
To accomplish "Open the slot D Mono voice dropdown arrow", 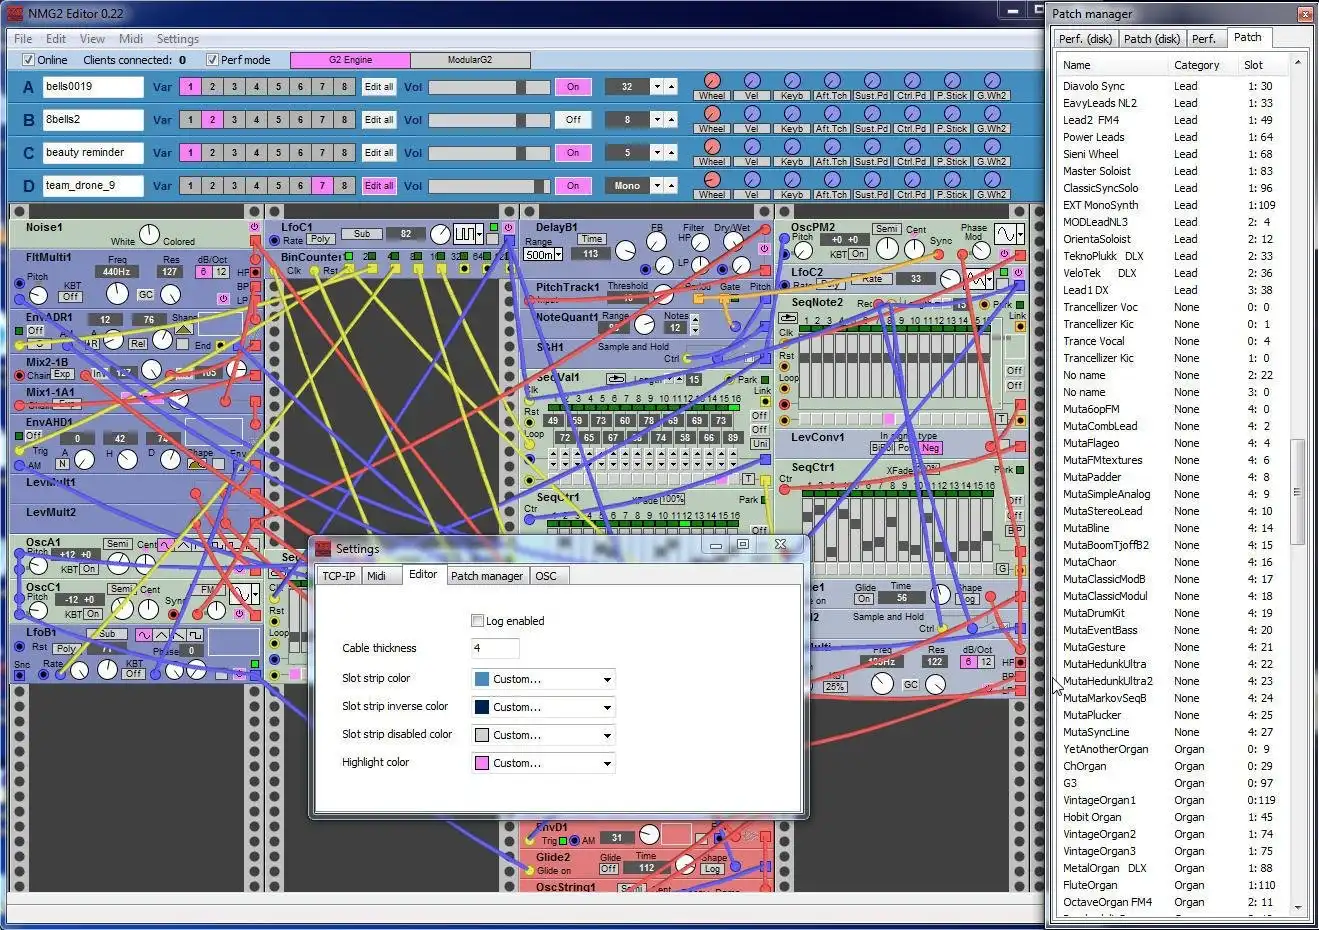I will (657, 186).
